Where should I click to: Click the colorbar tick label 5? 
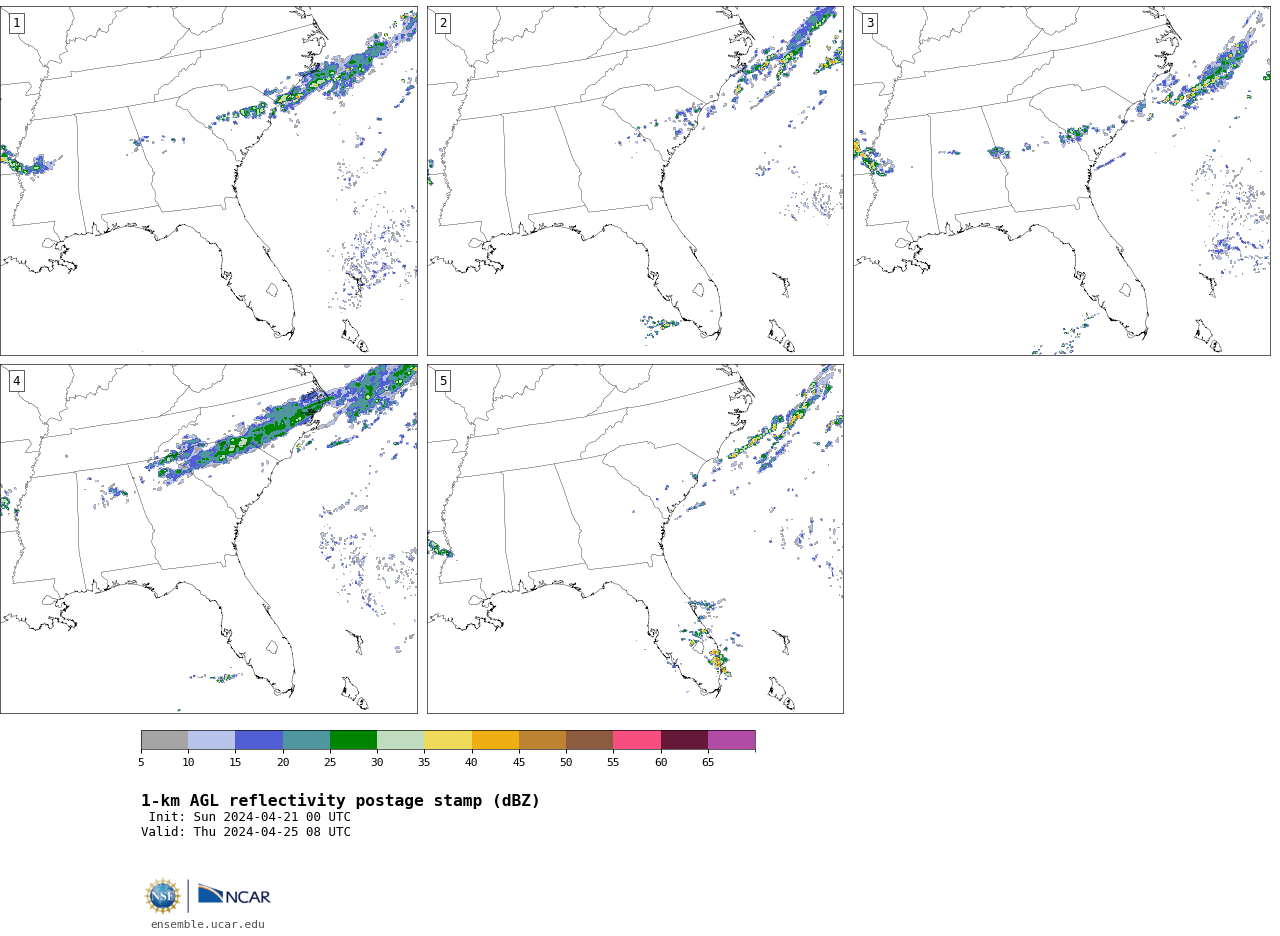coord(141,763)
